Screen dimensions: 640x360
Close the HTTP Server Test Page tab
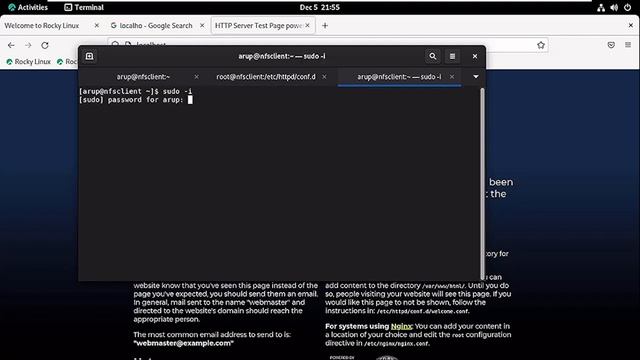pos(307,25)
